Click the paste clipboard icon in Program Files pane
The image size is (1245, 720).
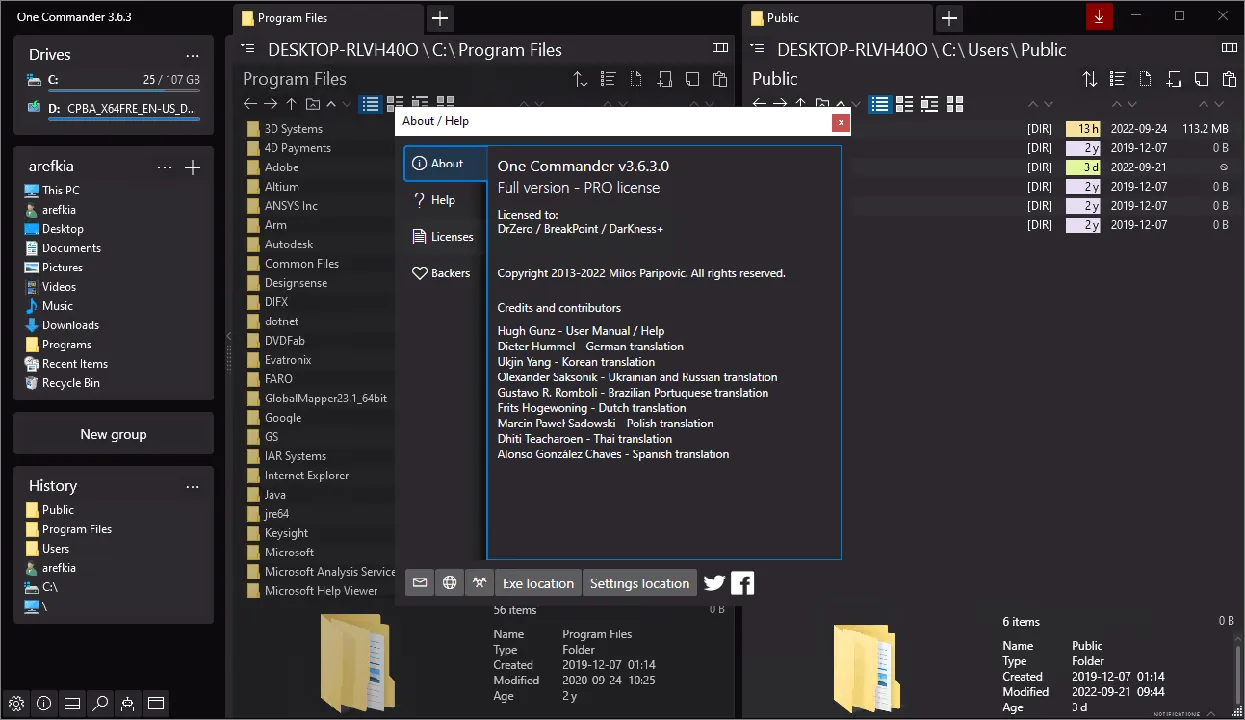click(x=719, y=79)
